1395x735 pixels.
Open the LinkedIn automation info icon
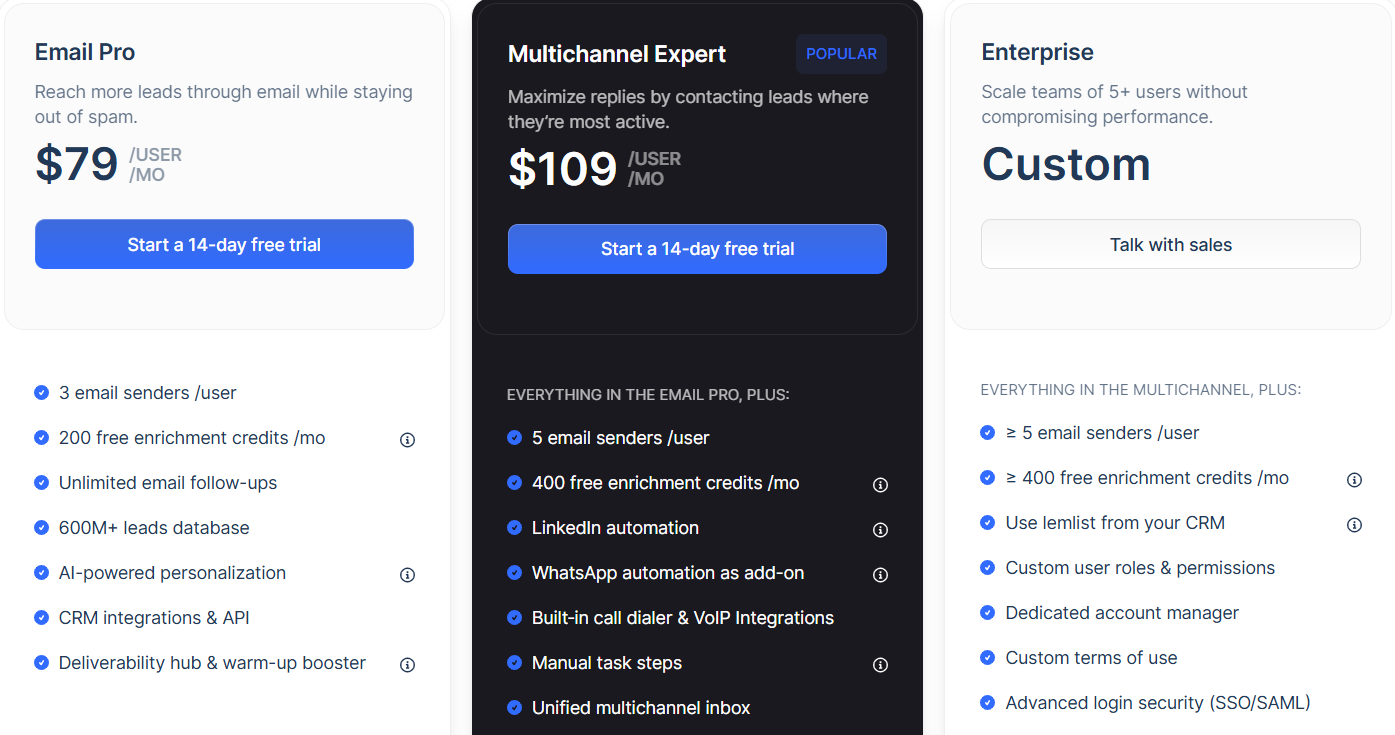(880, 529)
